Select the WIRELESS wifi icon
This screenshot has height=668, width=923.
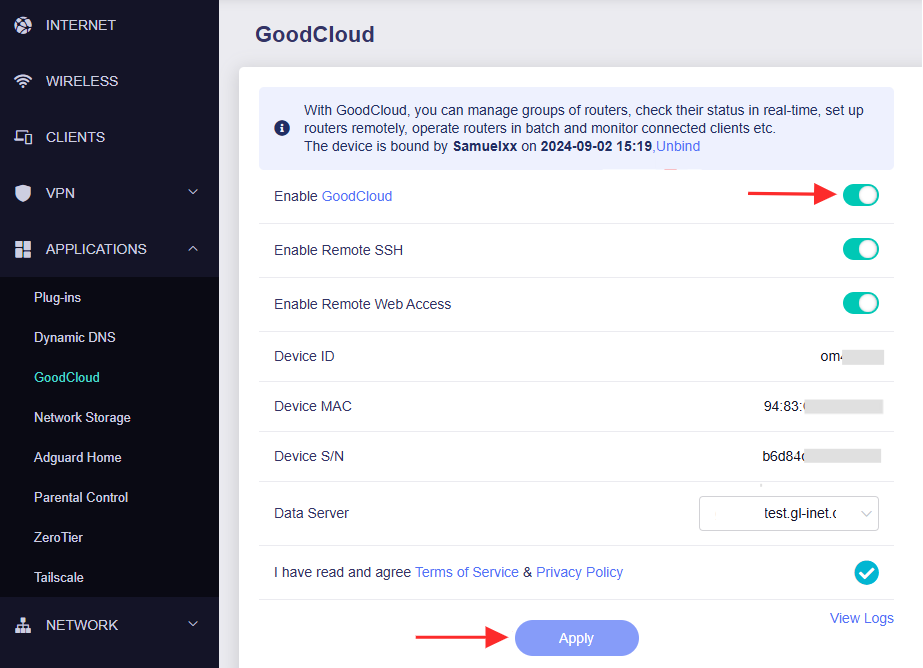coord(22,80)
